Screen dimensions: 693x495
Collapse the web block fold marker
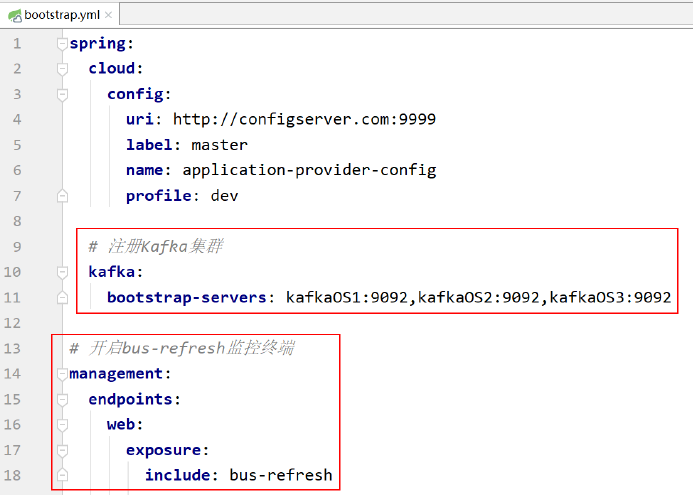62,424
